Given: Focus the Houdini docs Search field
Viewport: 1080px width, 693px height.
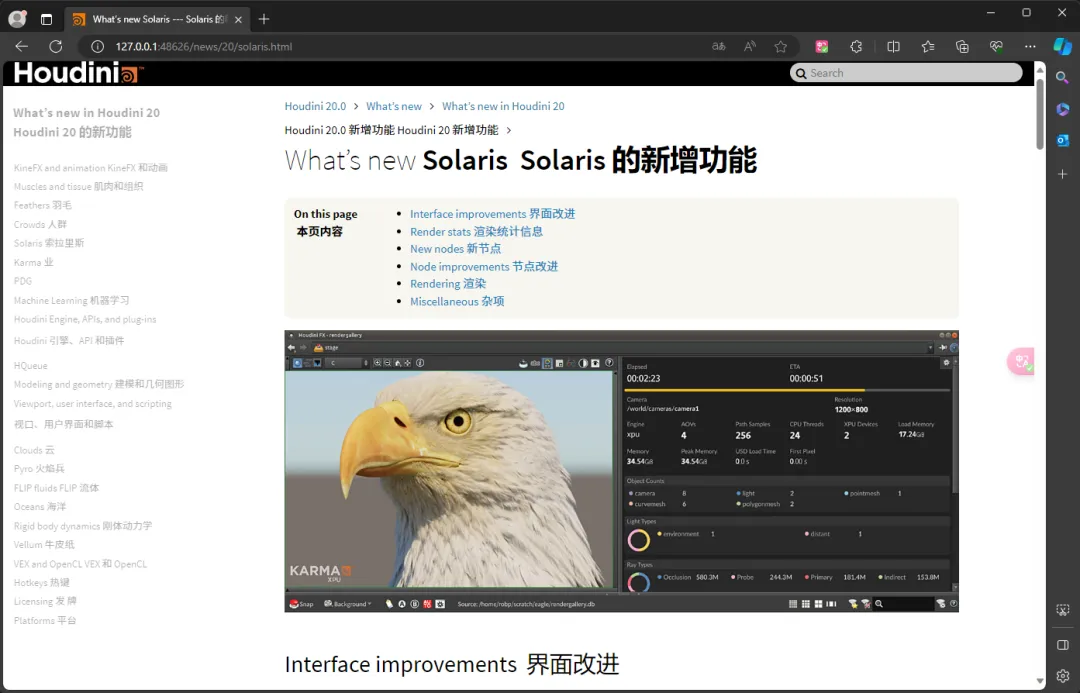Looking at the screenshot, I should coord(906,73).
